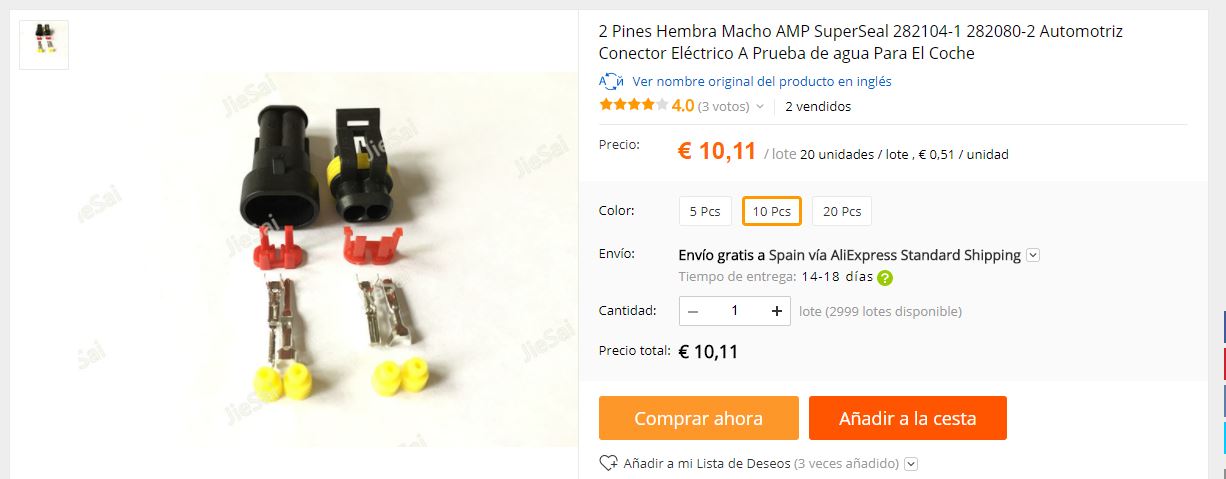This screenshot has height=479, width=1226.
Task: Open the (3 votos) reviews link
Action: coord(723,106)
